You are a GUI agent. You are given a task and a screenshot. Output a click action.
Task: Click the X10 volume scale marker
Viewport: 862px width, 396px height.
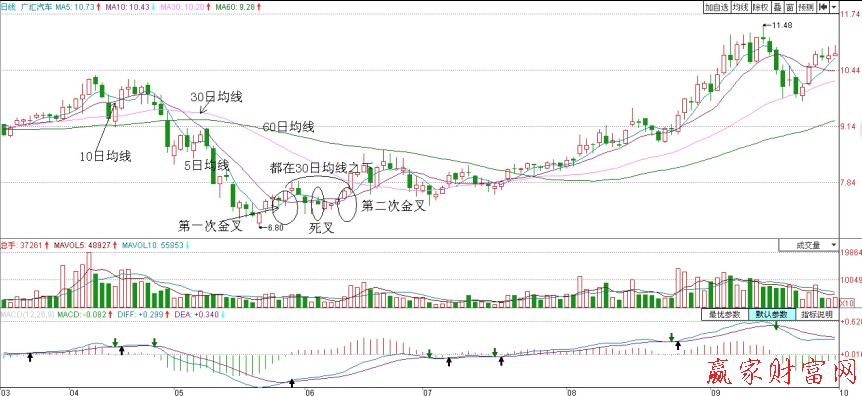click(847, 303)
